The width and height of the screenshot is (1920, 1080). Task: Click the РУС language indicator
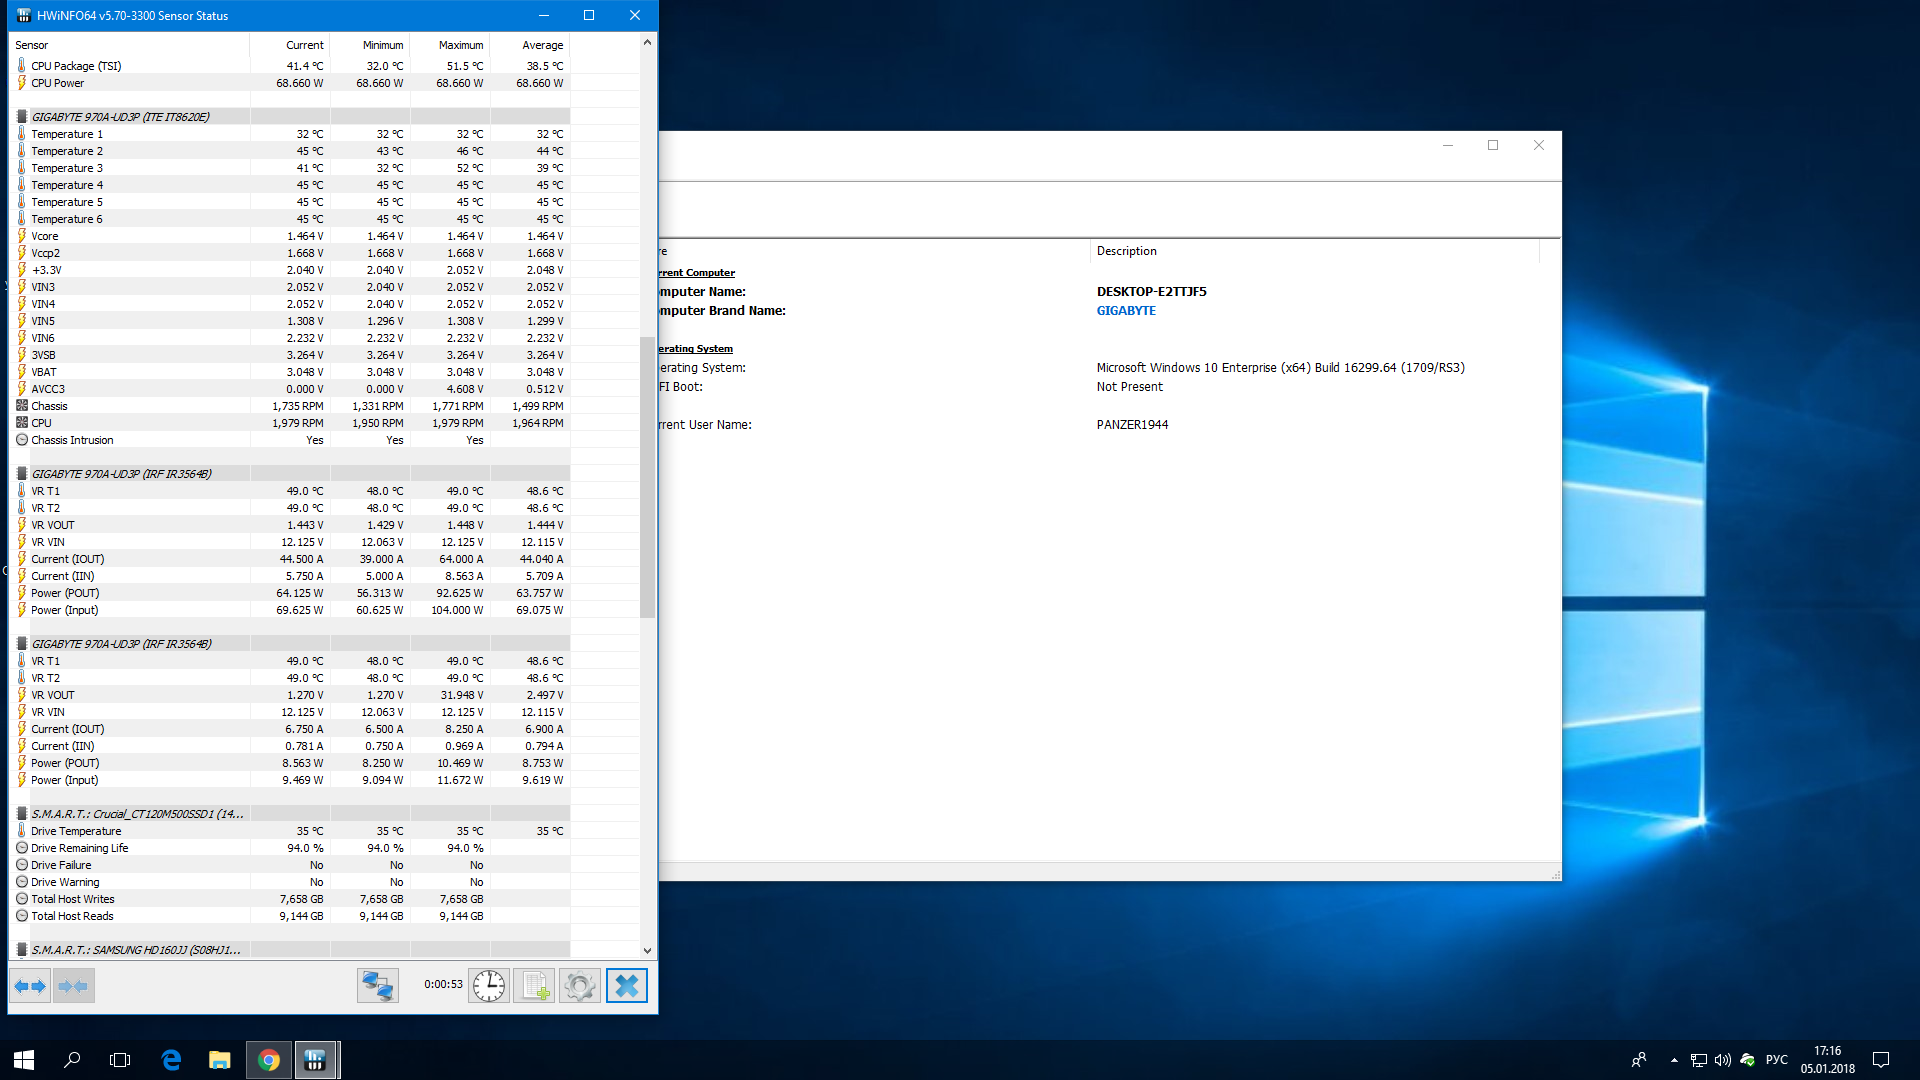coord(1776,1060)
